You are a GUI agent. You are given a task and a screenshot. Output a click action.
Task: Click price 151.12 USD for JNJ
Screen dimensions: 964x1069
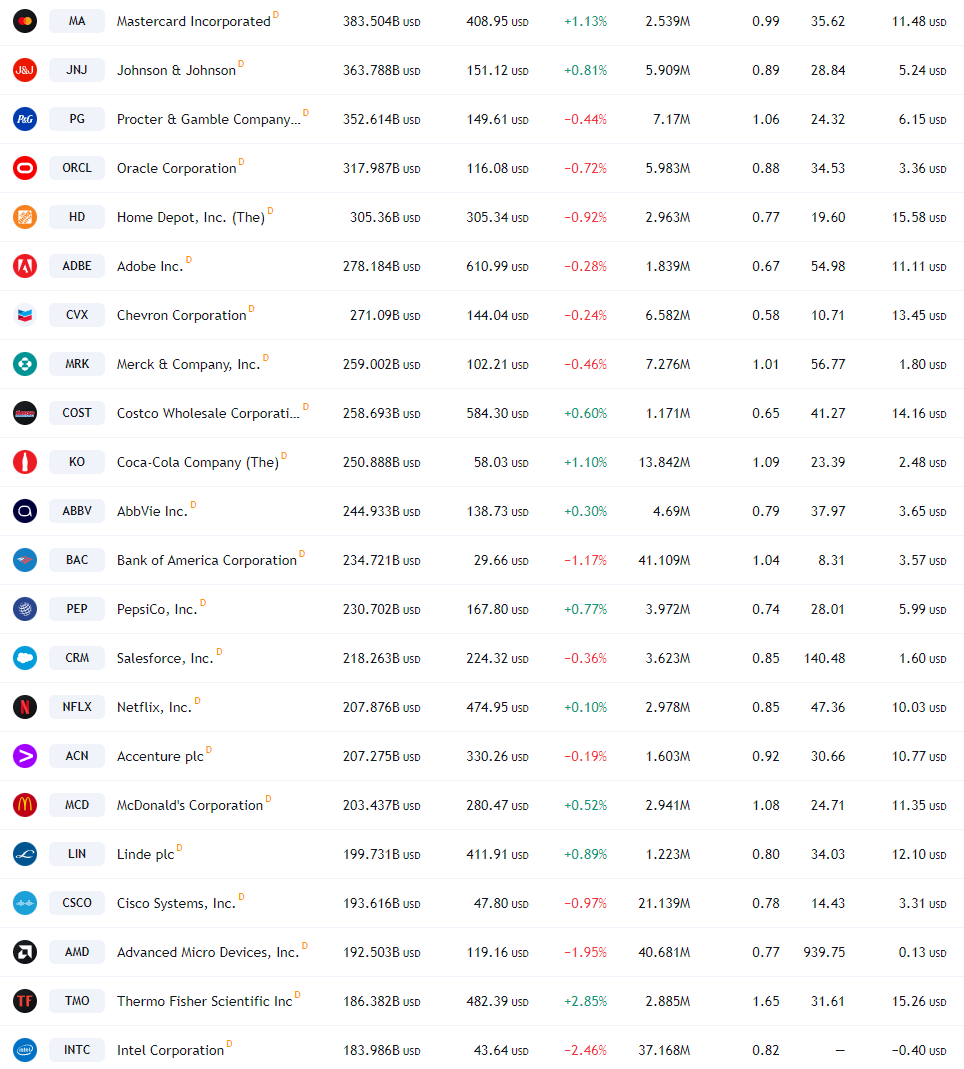pos(498,71)
